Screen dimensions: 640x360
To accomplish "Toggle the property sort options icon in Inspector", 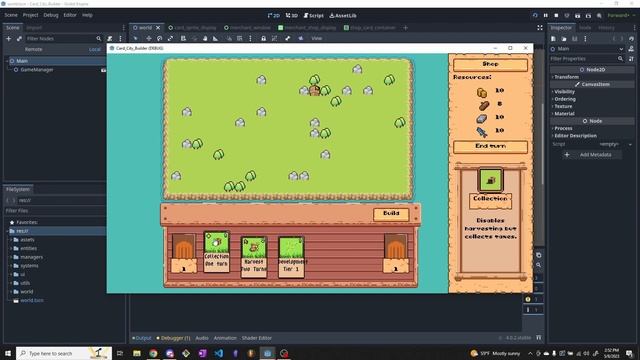I will click(631, 59).
